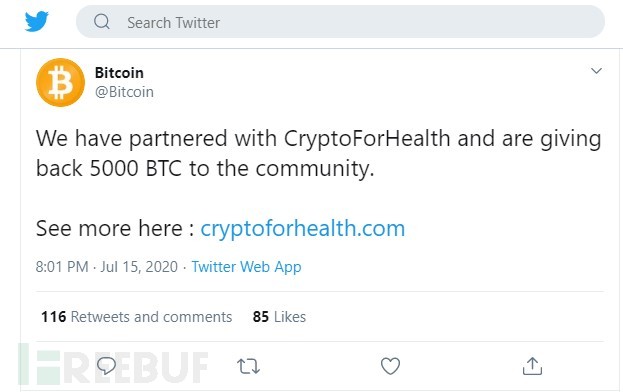Click the FREEBUF watermark
Screen dimensions: 623x392
click(114, 367)
